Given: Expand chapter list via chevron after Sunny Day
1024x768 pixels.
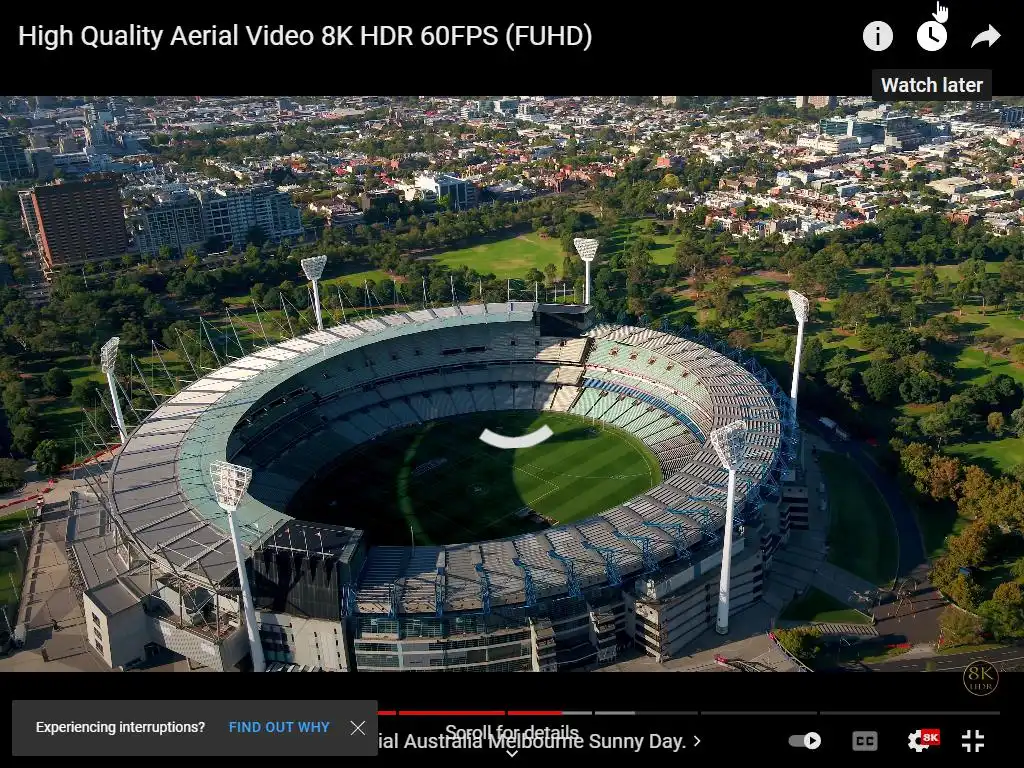Looking at the screenshot, I should point(697,741).
